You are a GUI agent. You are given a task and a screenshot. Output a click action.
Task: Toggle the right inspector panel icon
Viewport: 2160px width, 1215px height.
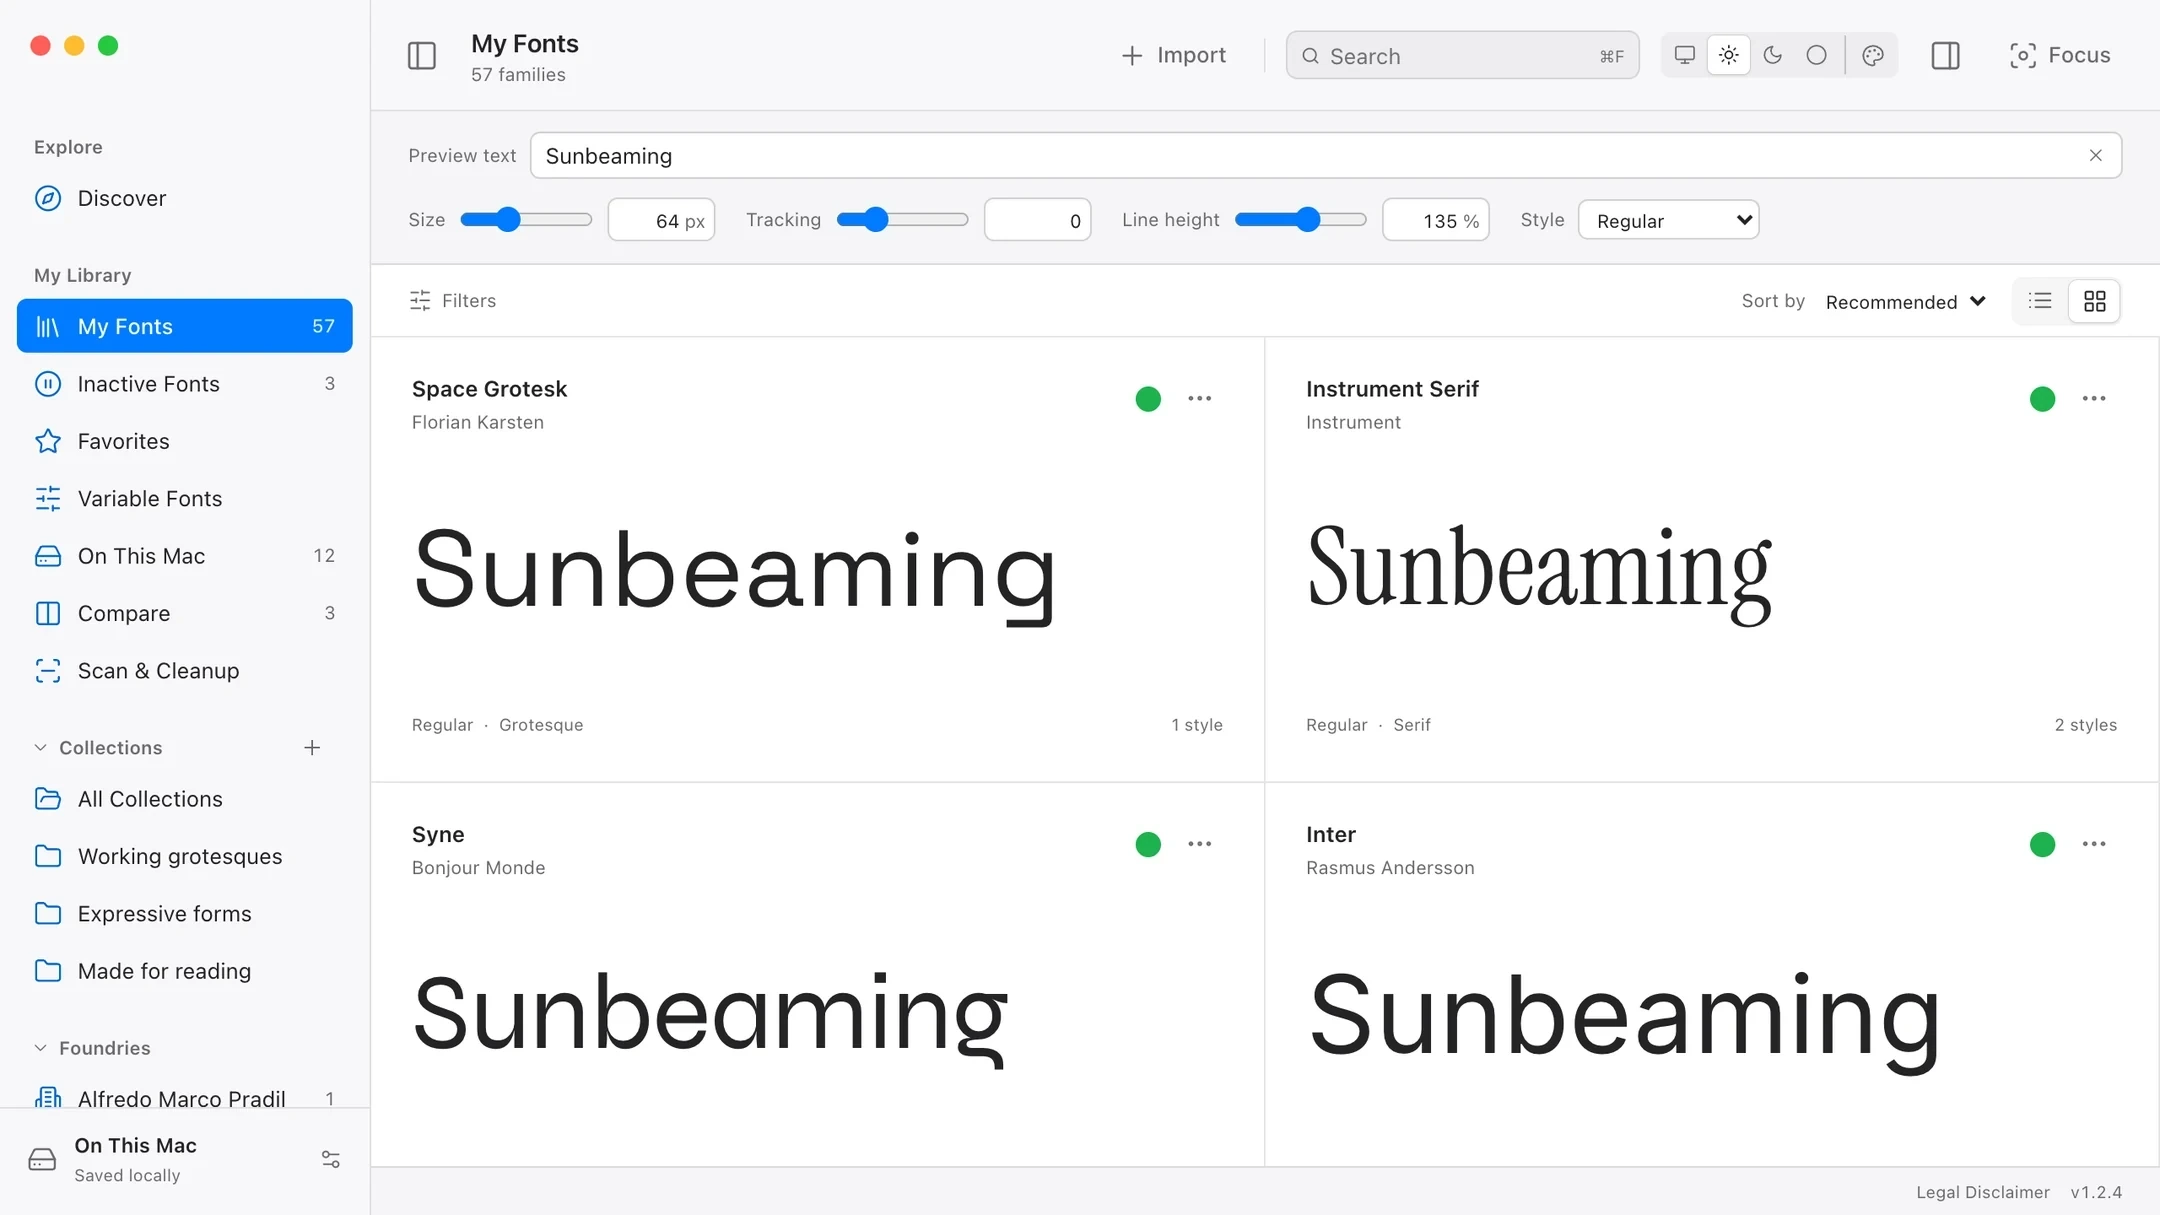pos(1945,56)
